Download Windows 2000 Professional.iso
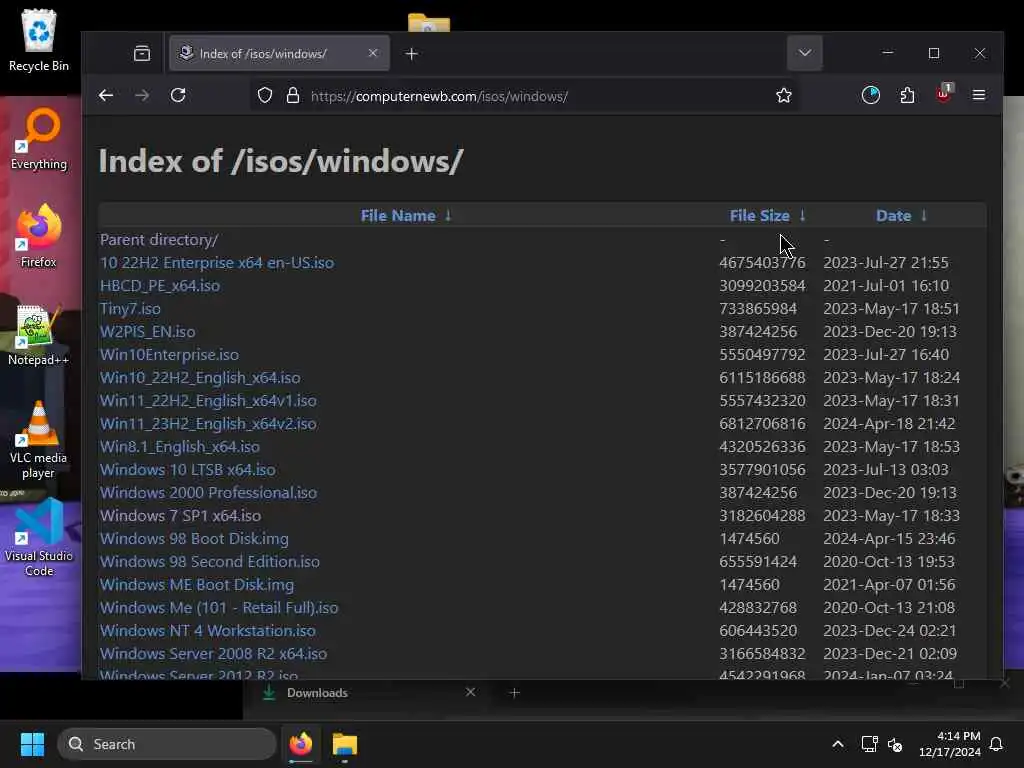 coord(208,492)
